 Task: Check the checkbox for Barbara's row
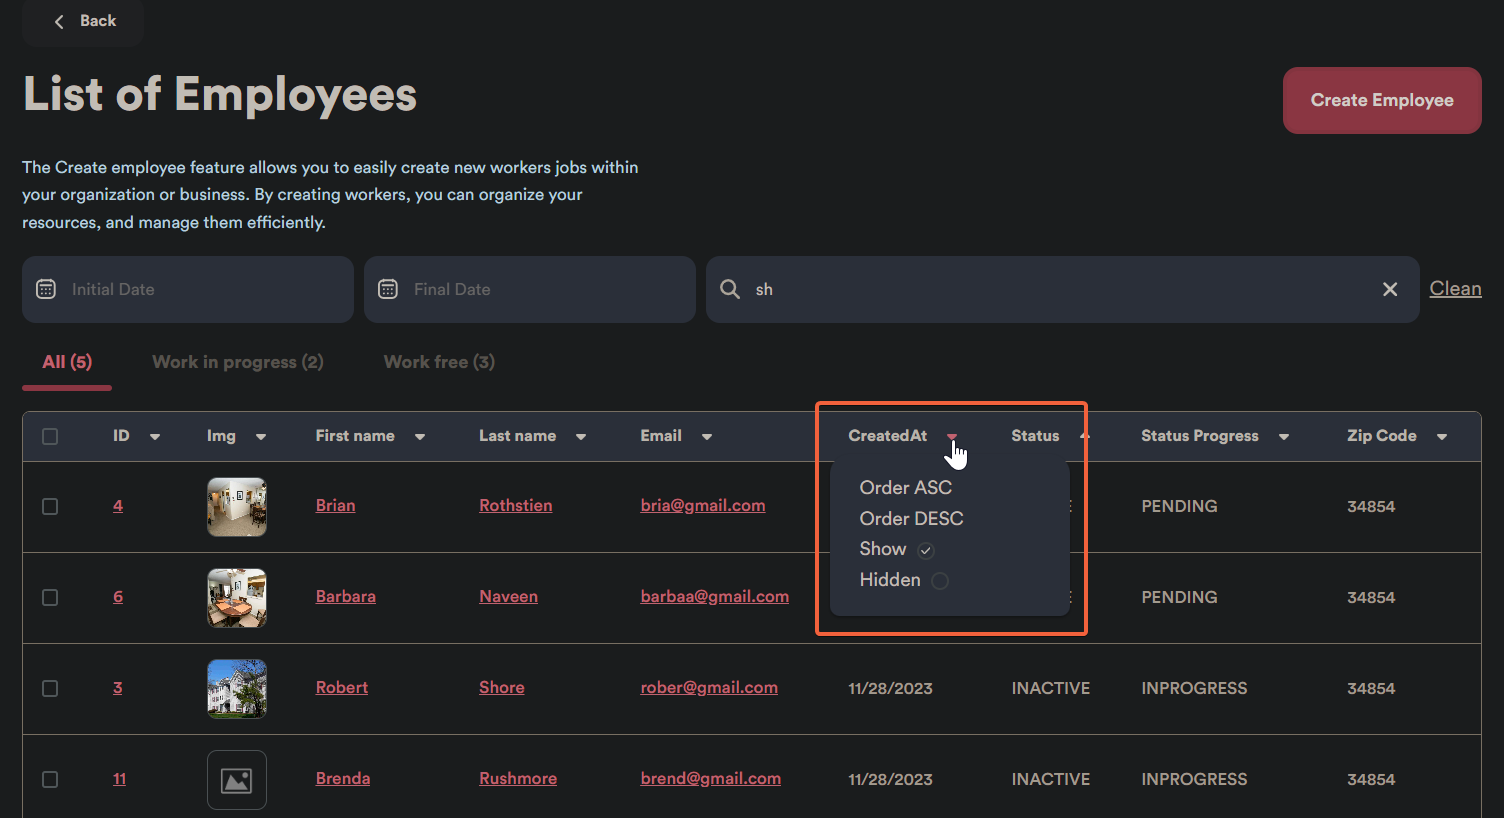(x=50, y=597)
